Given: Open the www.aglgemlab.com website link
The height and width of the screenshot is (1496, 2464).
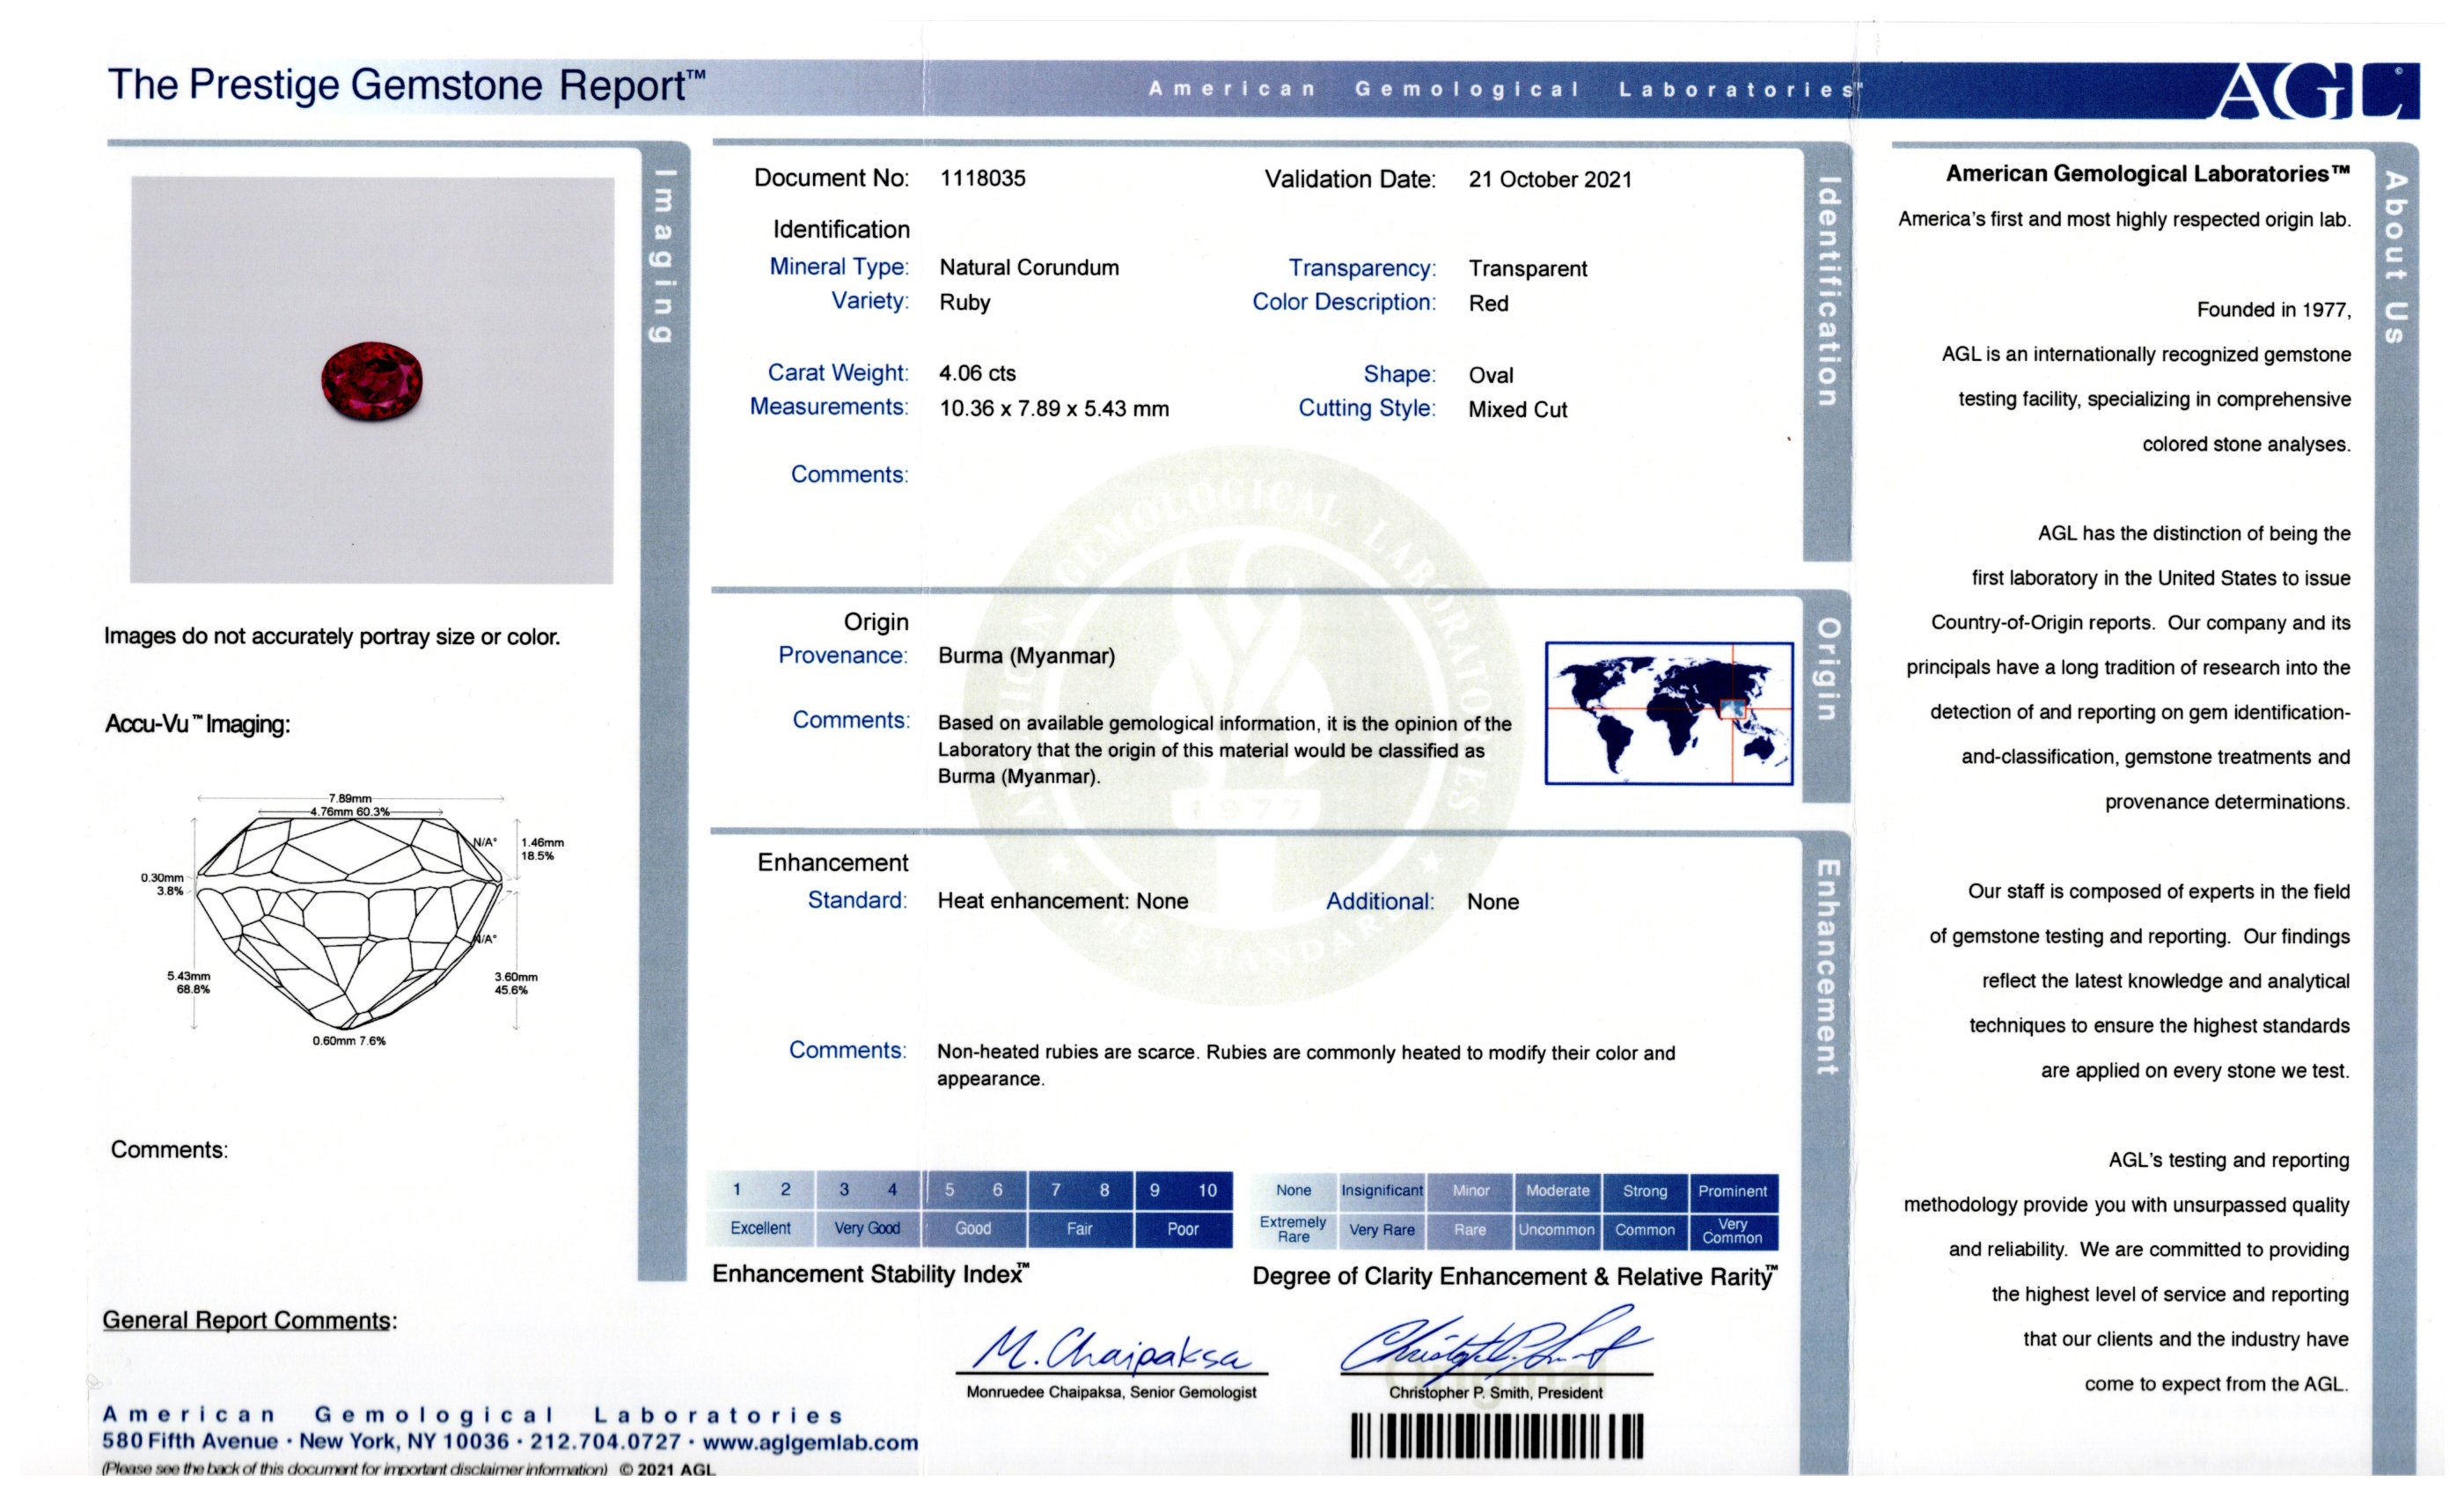Looking at the screenshot, I should (810, 1442).
